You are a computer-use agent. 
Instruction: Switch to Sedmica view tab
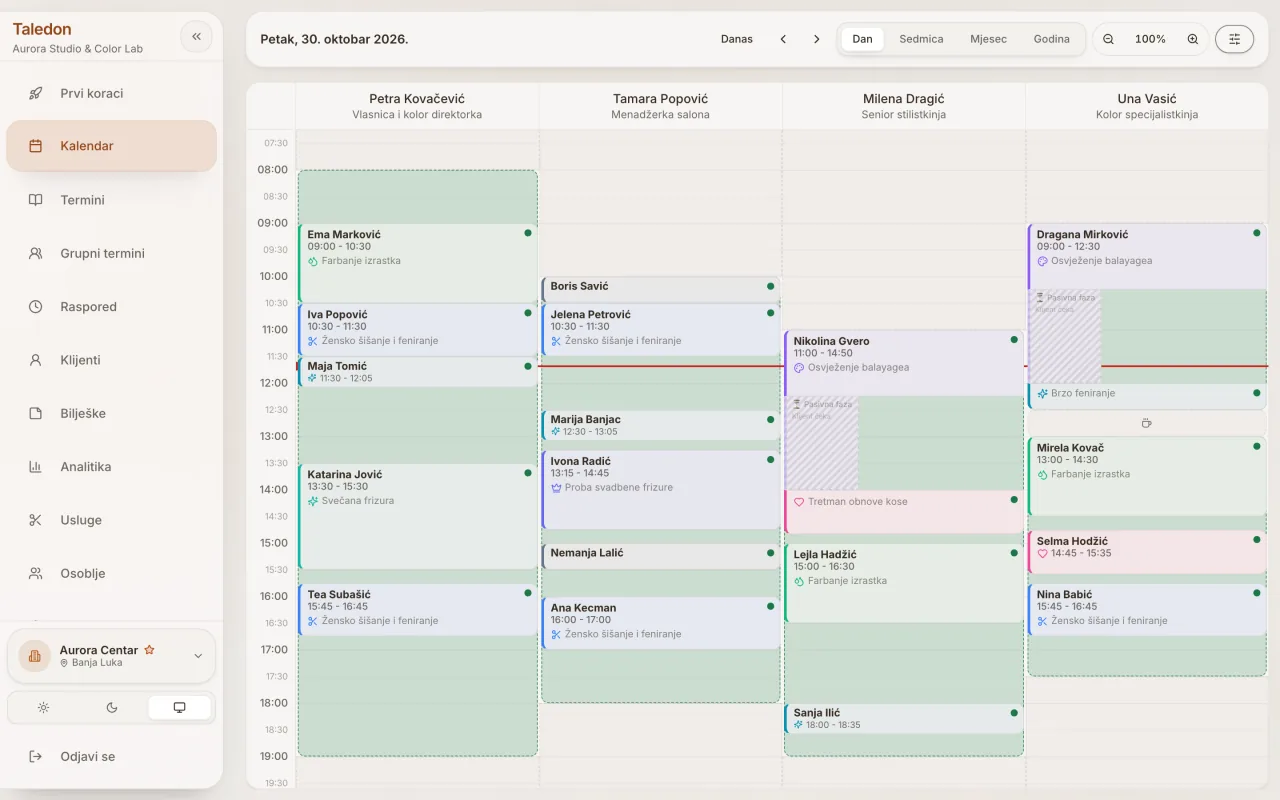click(x=921, y=39)
